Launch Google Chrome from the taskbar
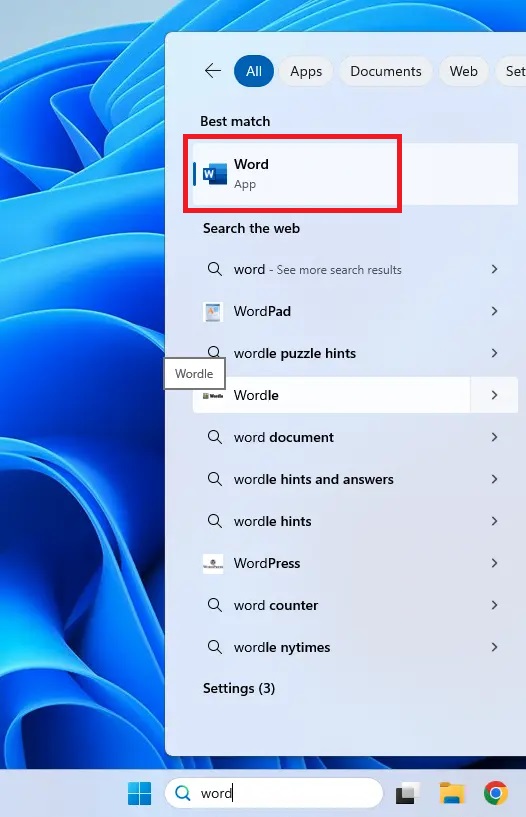526x817 pixels. 495,793
